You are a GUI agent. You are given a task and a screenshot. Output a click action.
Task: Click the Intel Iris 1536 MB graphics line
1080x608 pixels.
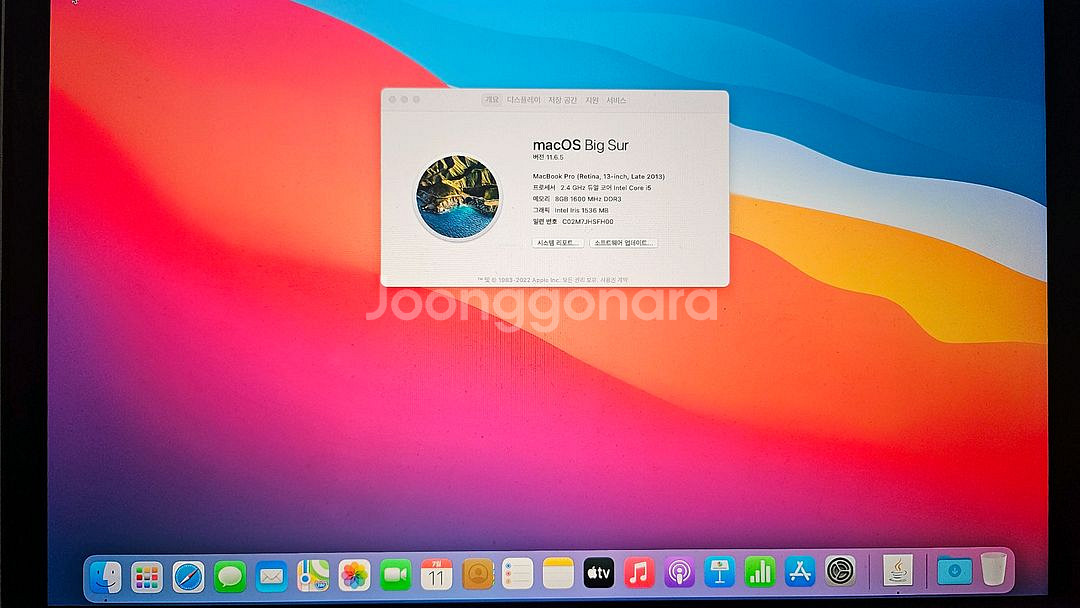point(570,210)
